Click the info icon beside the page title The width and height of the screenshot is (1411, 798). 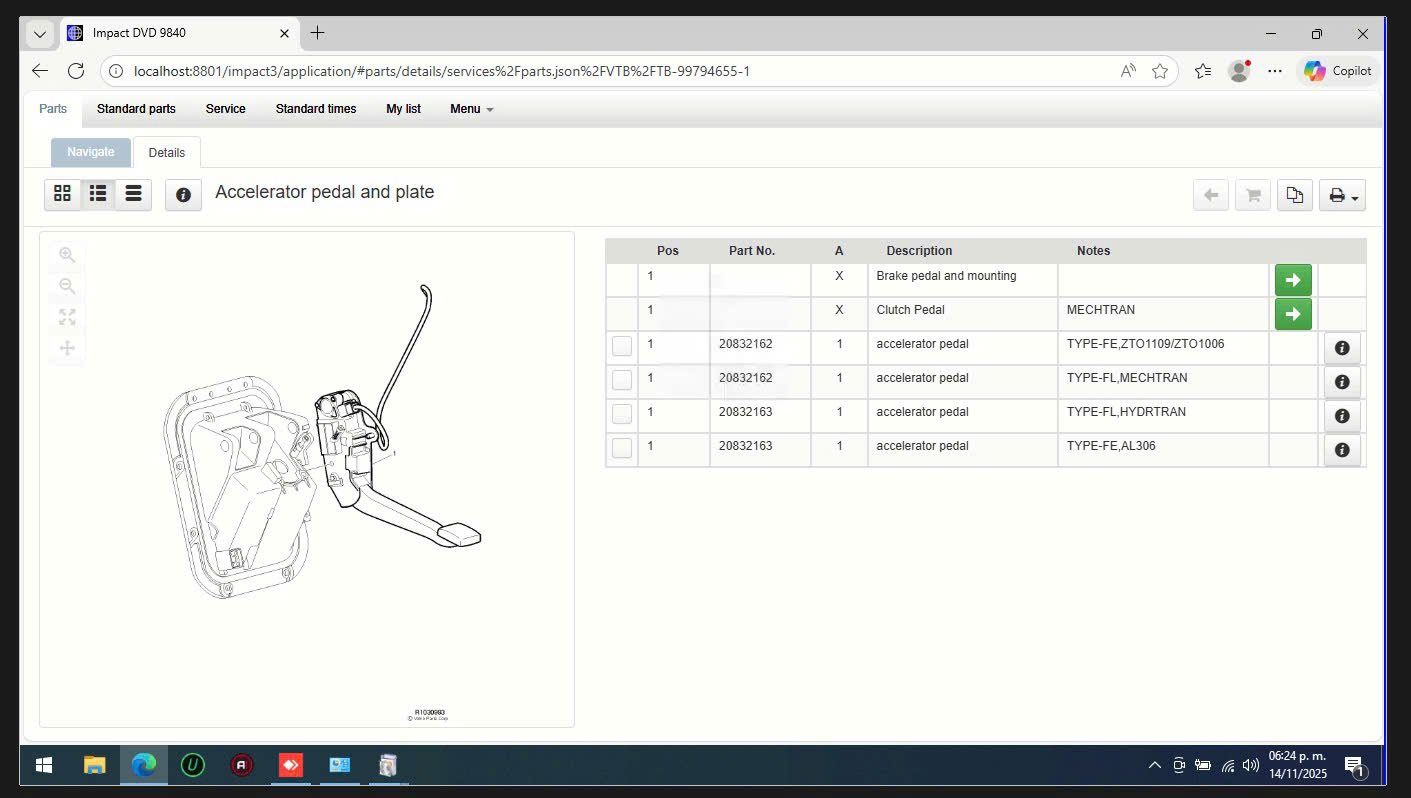pos(183,195)
